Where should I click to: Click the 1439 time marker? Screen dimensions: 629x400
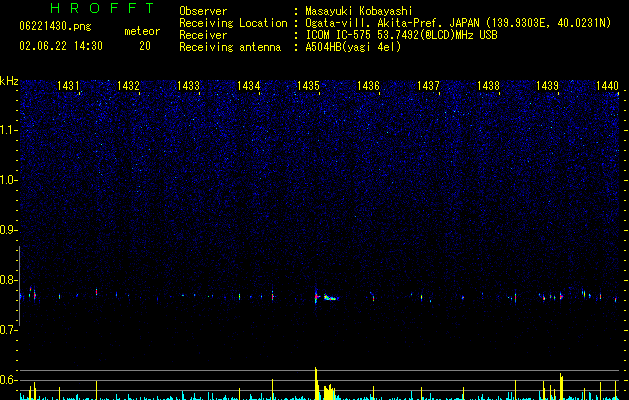548,85
